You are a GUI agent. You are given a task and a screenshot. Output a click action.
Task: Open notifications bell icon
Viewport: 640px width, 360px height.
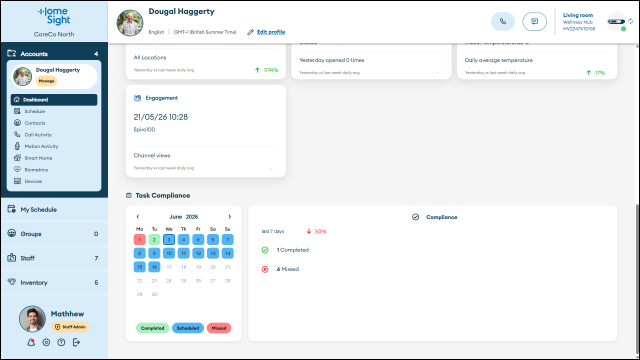pos(31,342)
